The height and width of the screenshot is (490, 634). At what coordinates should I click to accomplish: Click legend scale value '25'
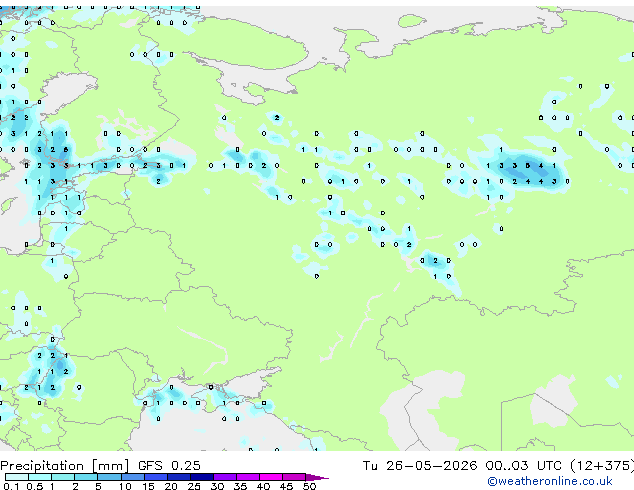pyautogui.click(x=194, y=486)
